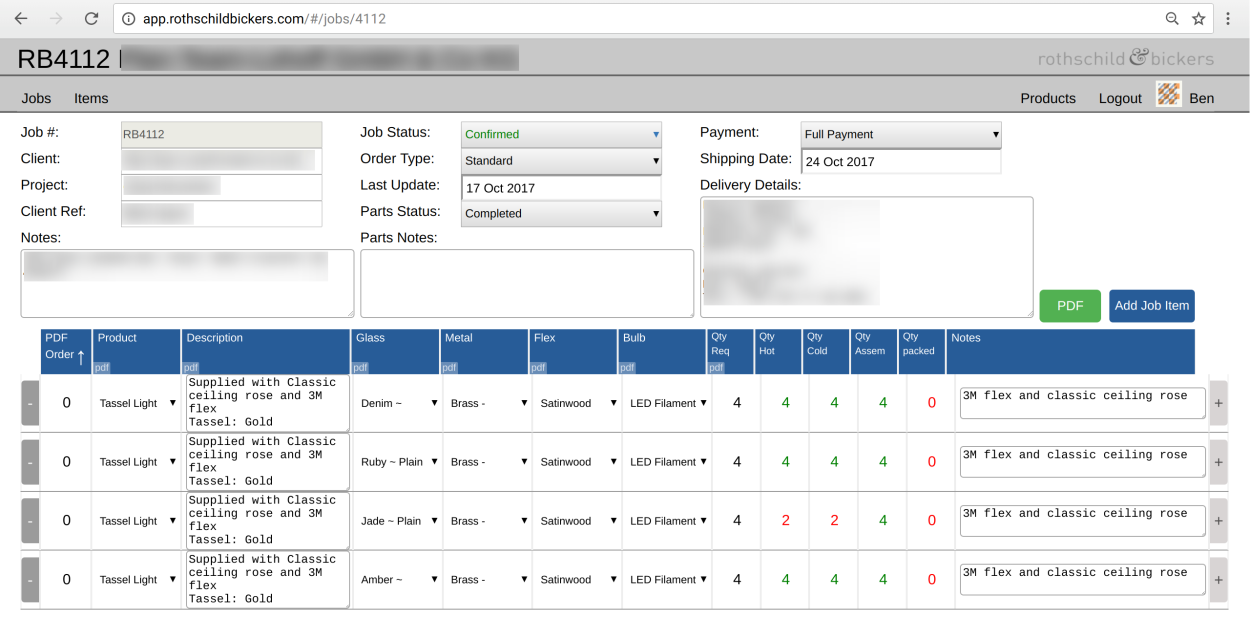
Task: Click Ben's user avatar icon
Action: (x=1168, y=95)
